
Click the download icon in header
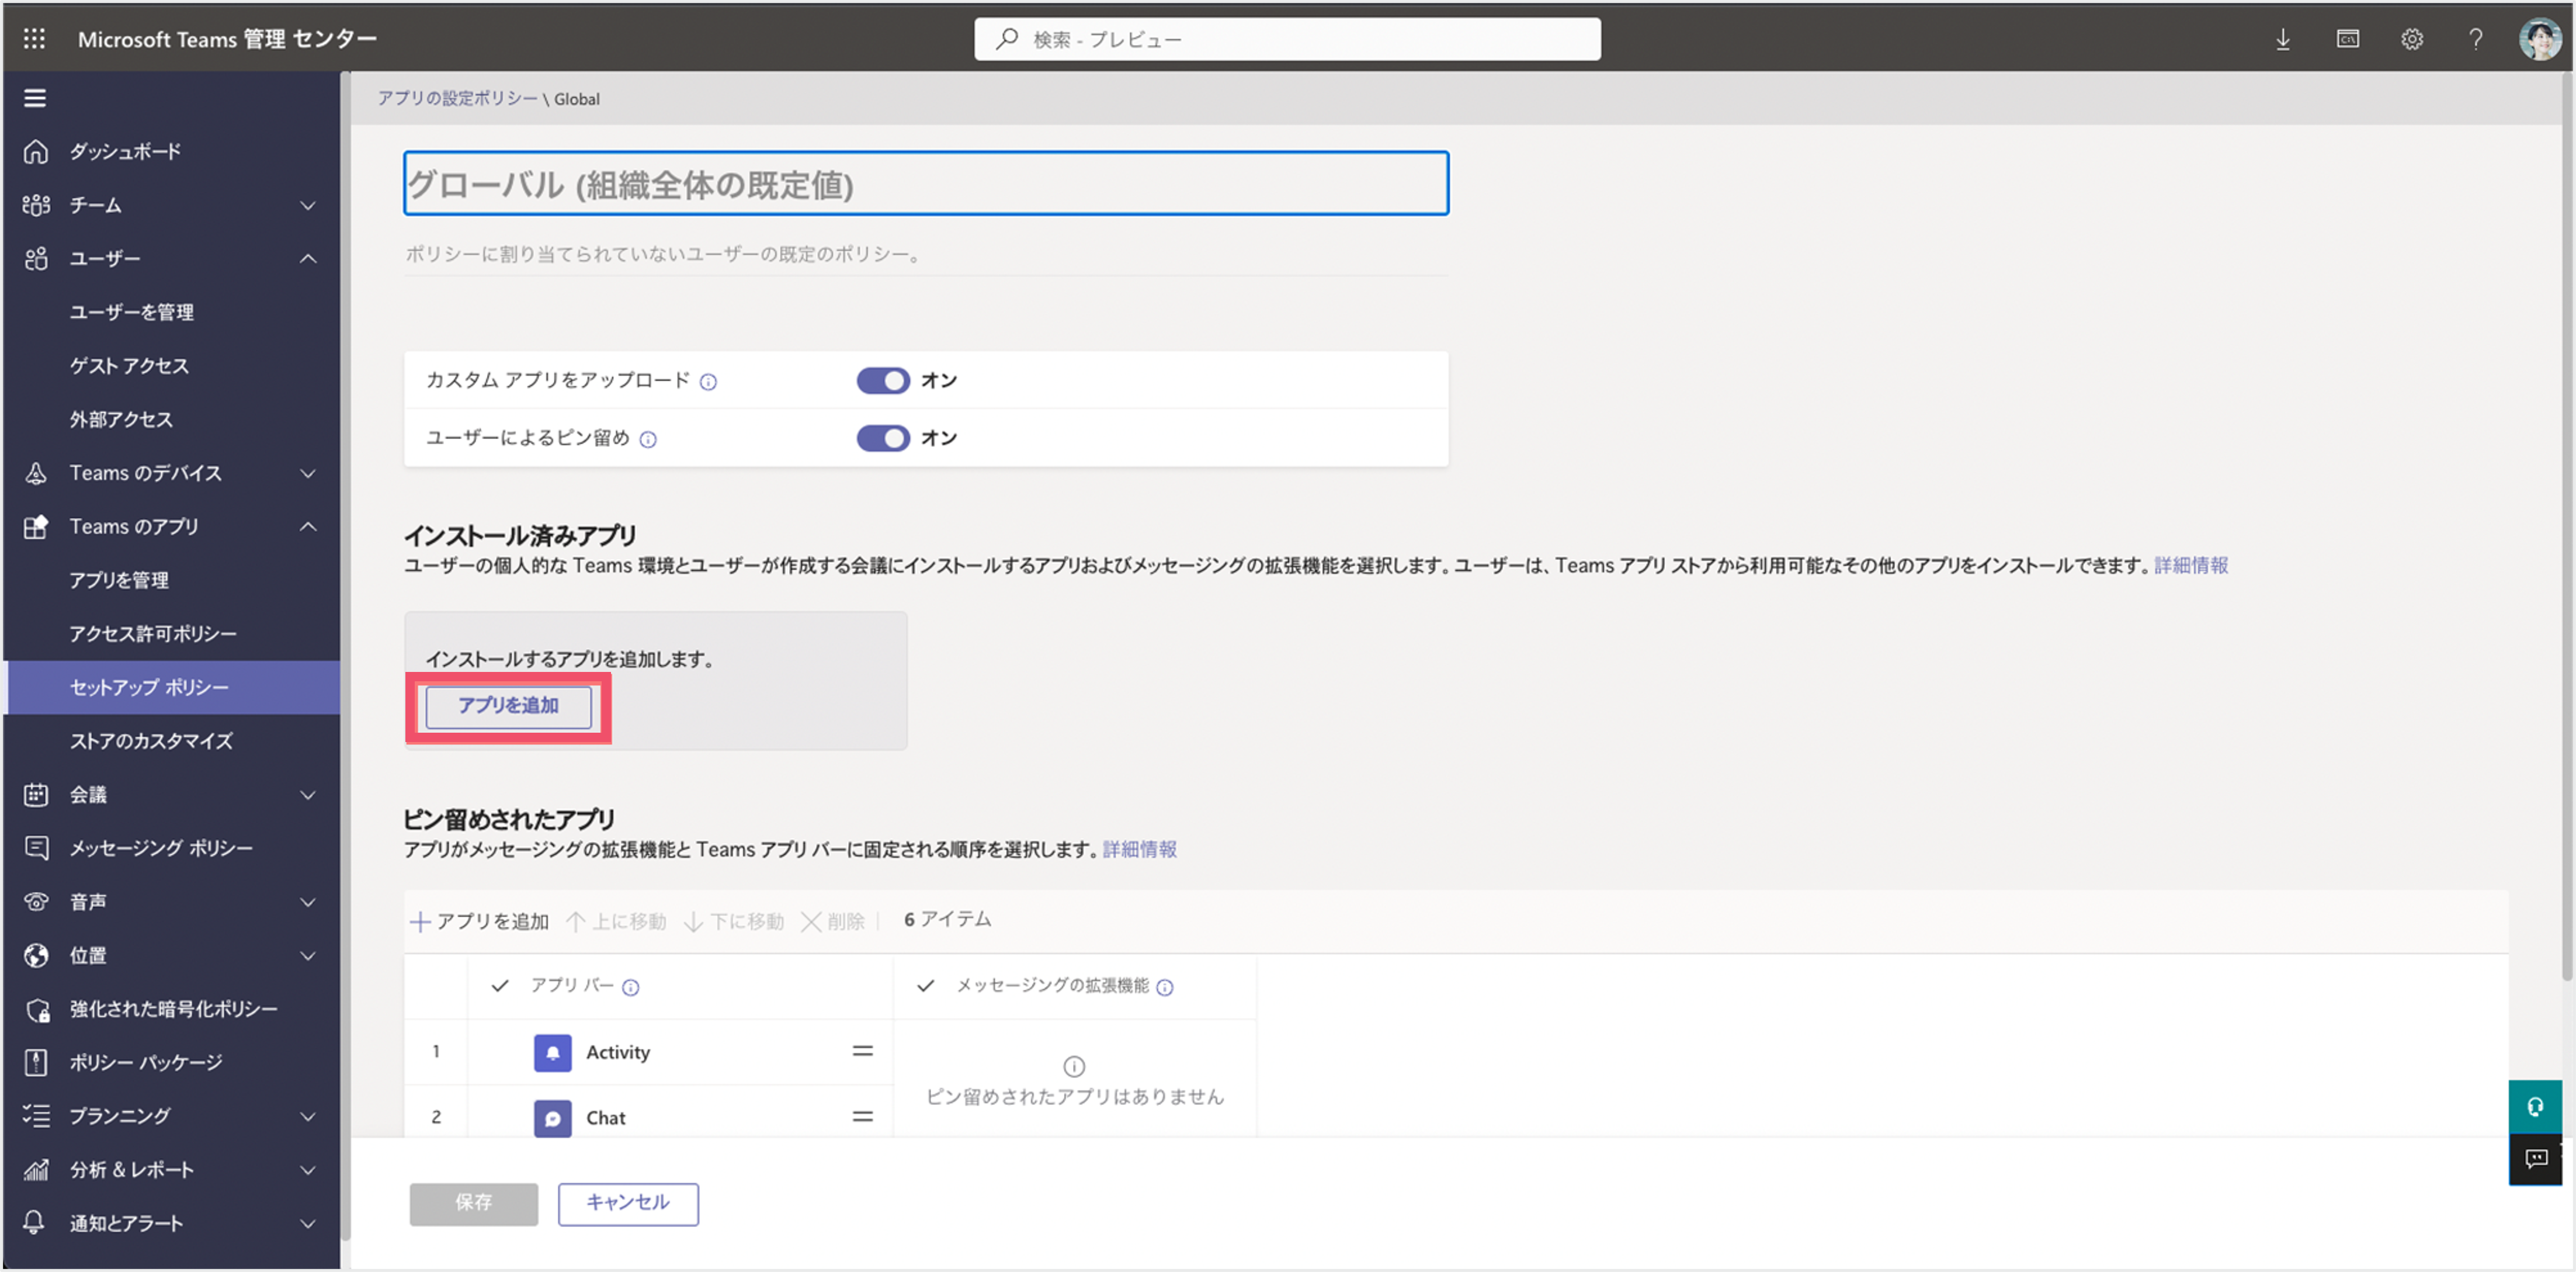(2283, 39)
